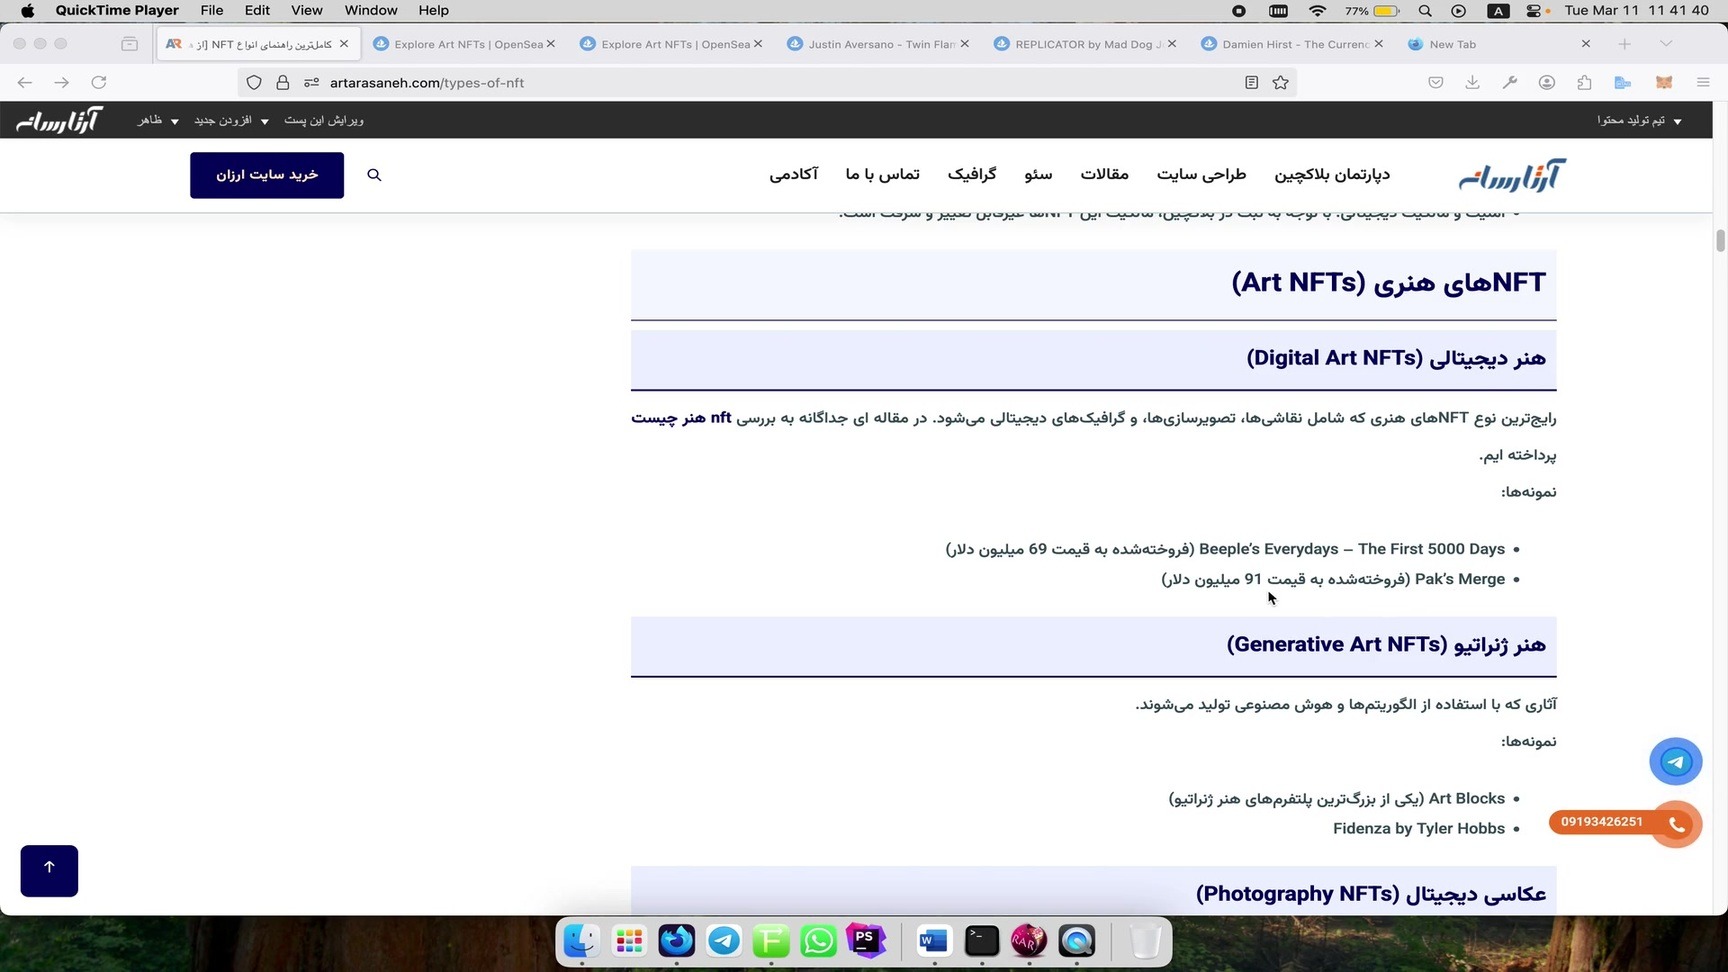Open the QuickTime File menu

211,11
